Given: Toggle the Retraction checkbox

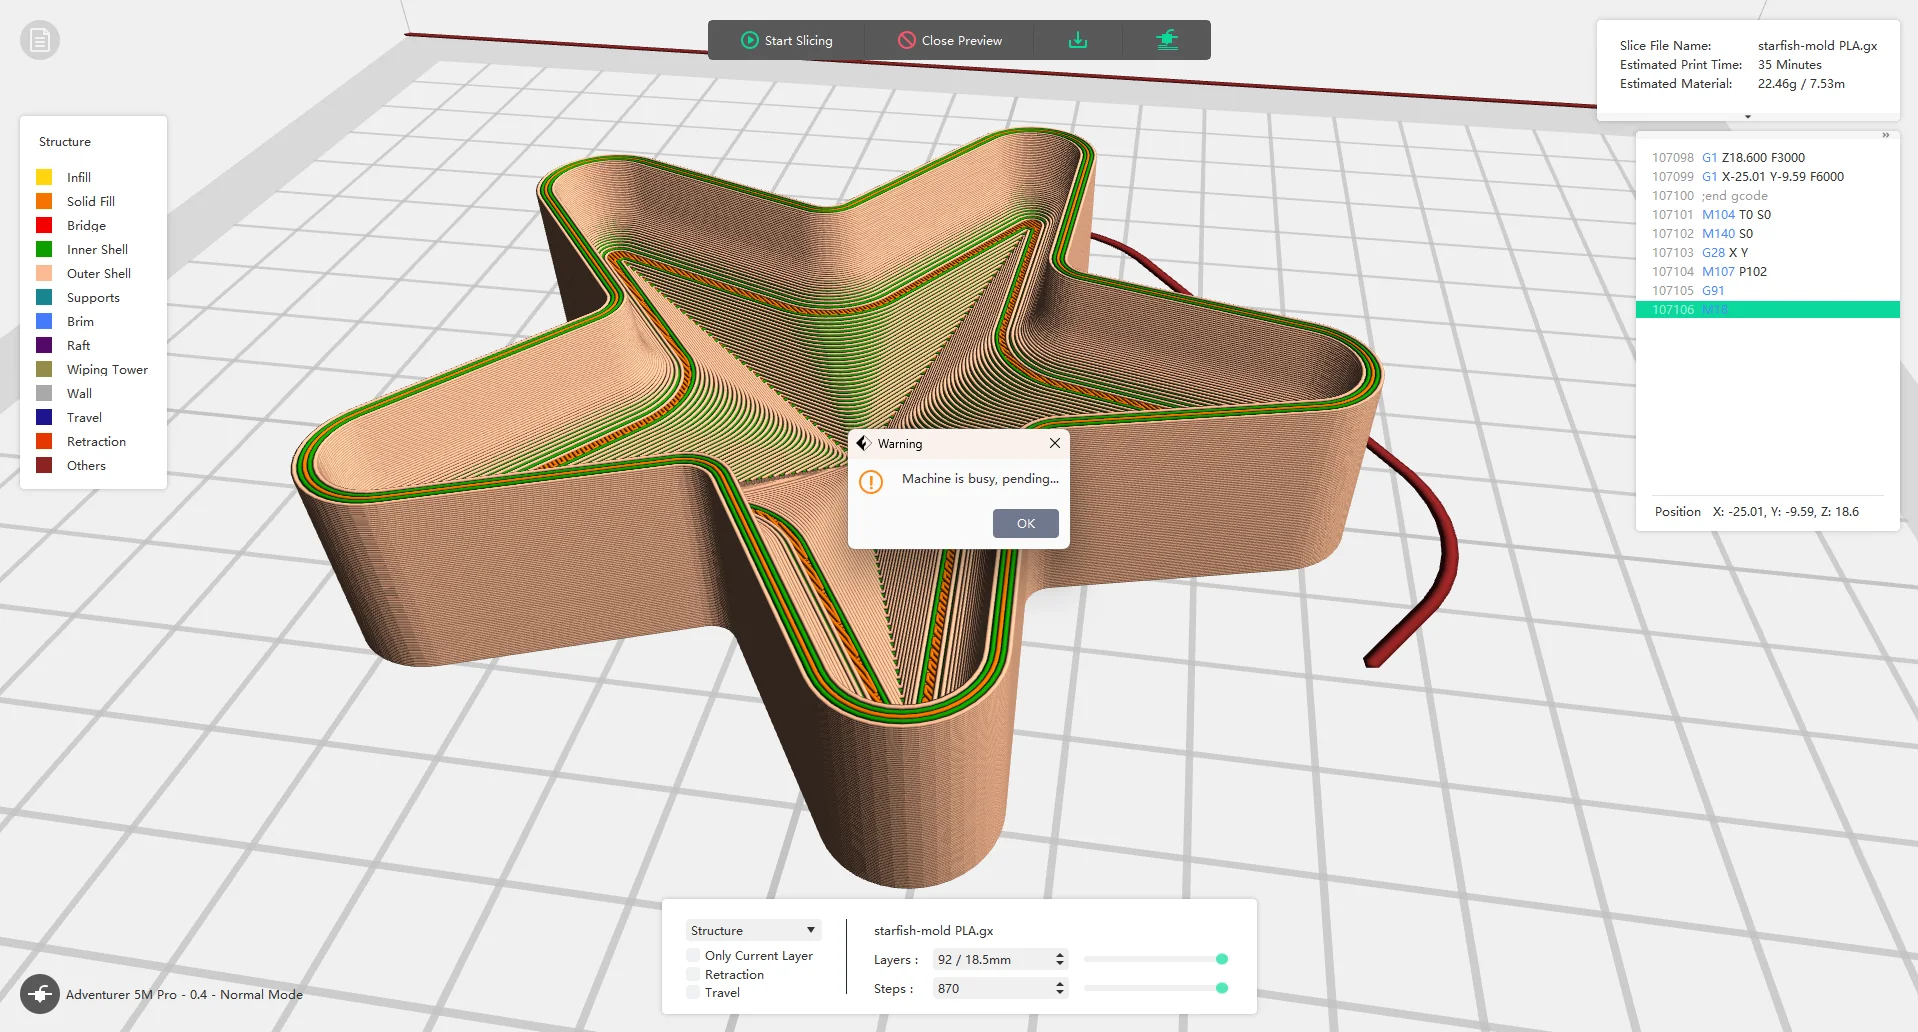Looking at the screenshot, I should click(693, 974).
